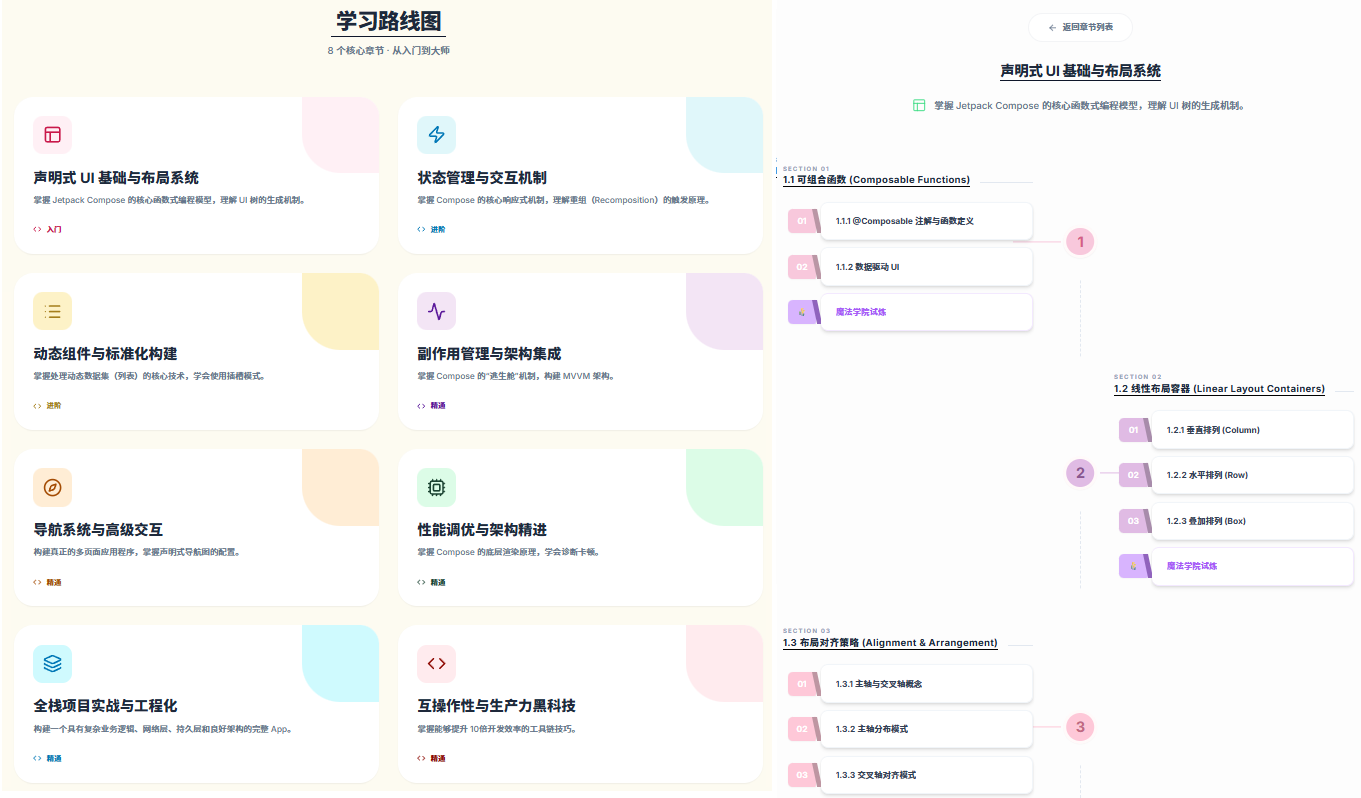Select lesson 1.2.1 垂直排列 (Column)
The width and height of the screenshot is (1361, 798).
1251,430
